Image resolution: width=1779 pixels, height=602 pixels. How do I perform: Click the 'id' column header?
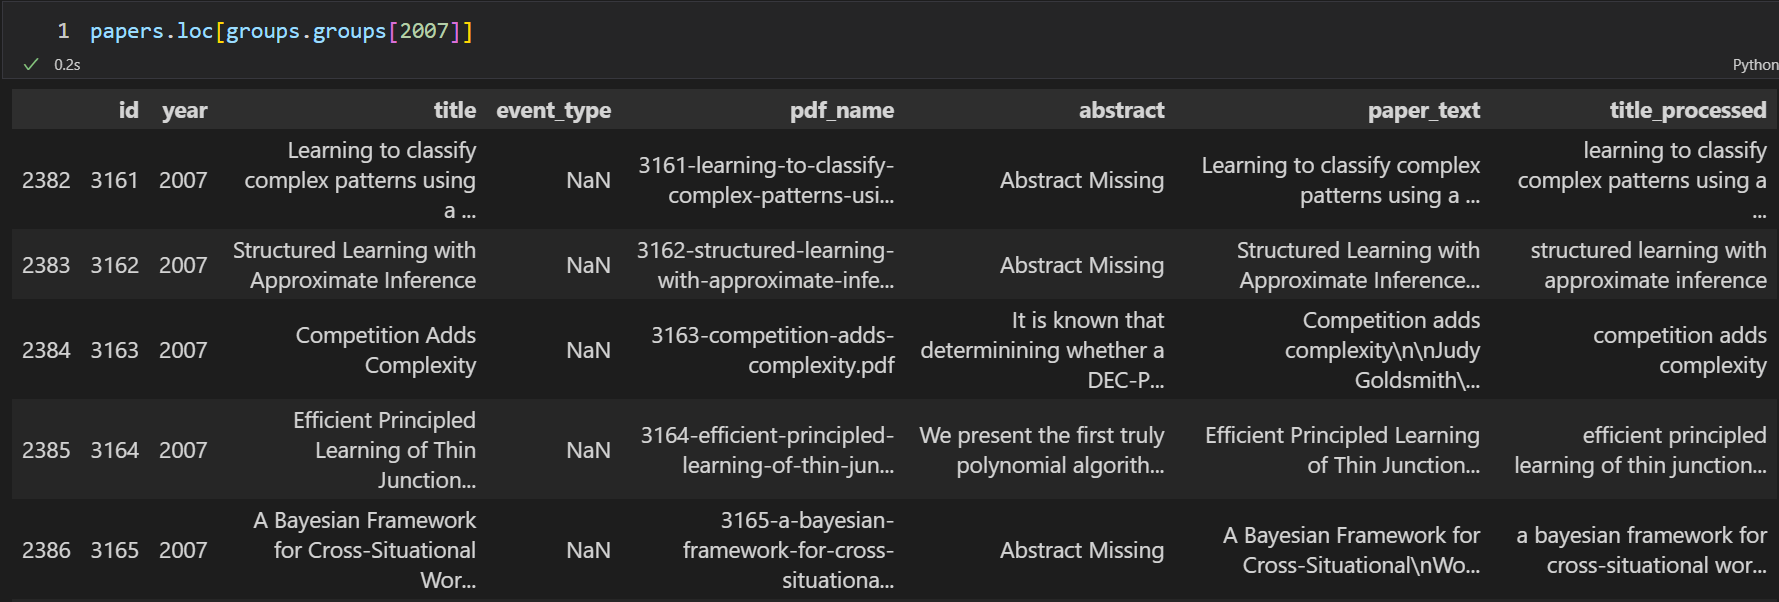tap(128, 110)
